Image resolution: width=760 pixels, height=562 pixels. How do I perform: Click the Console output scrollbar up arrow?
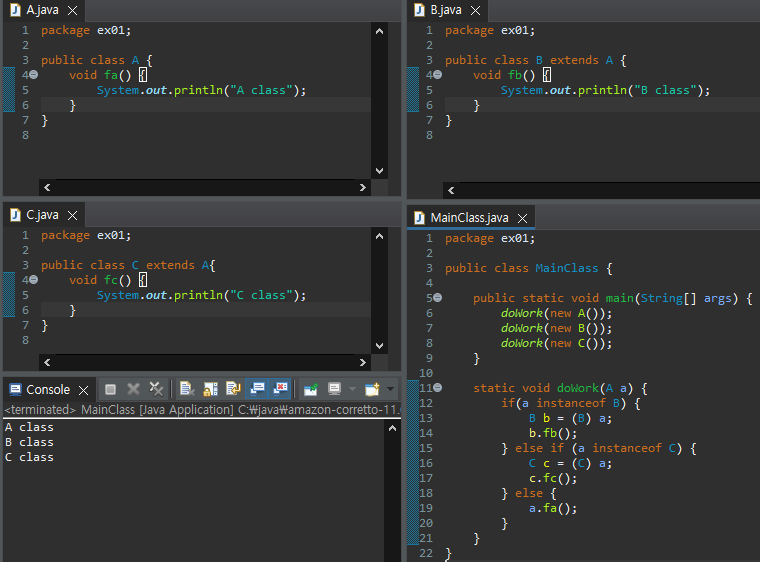coord(393,428)
